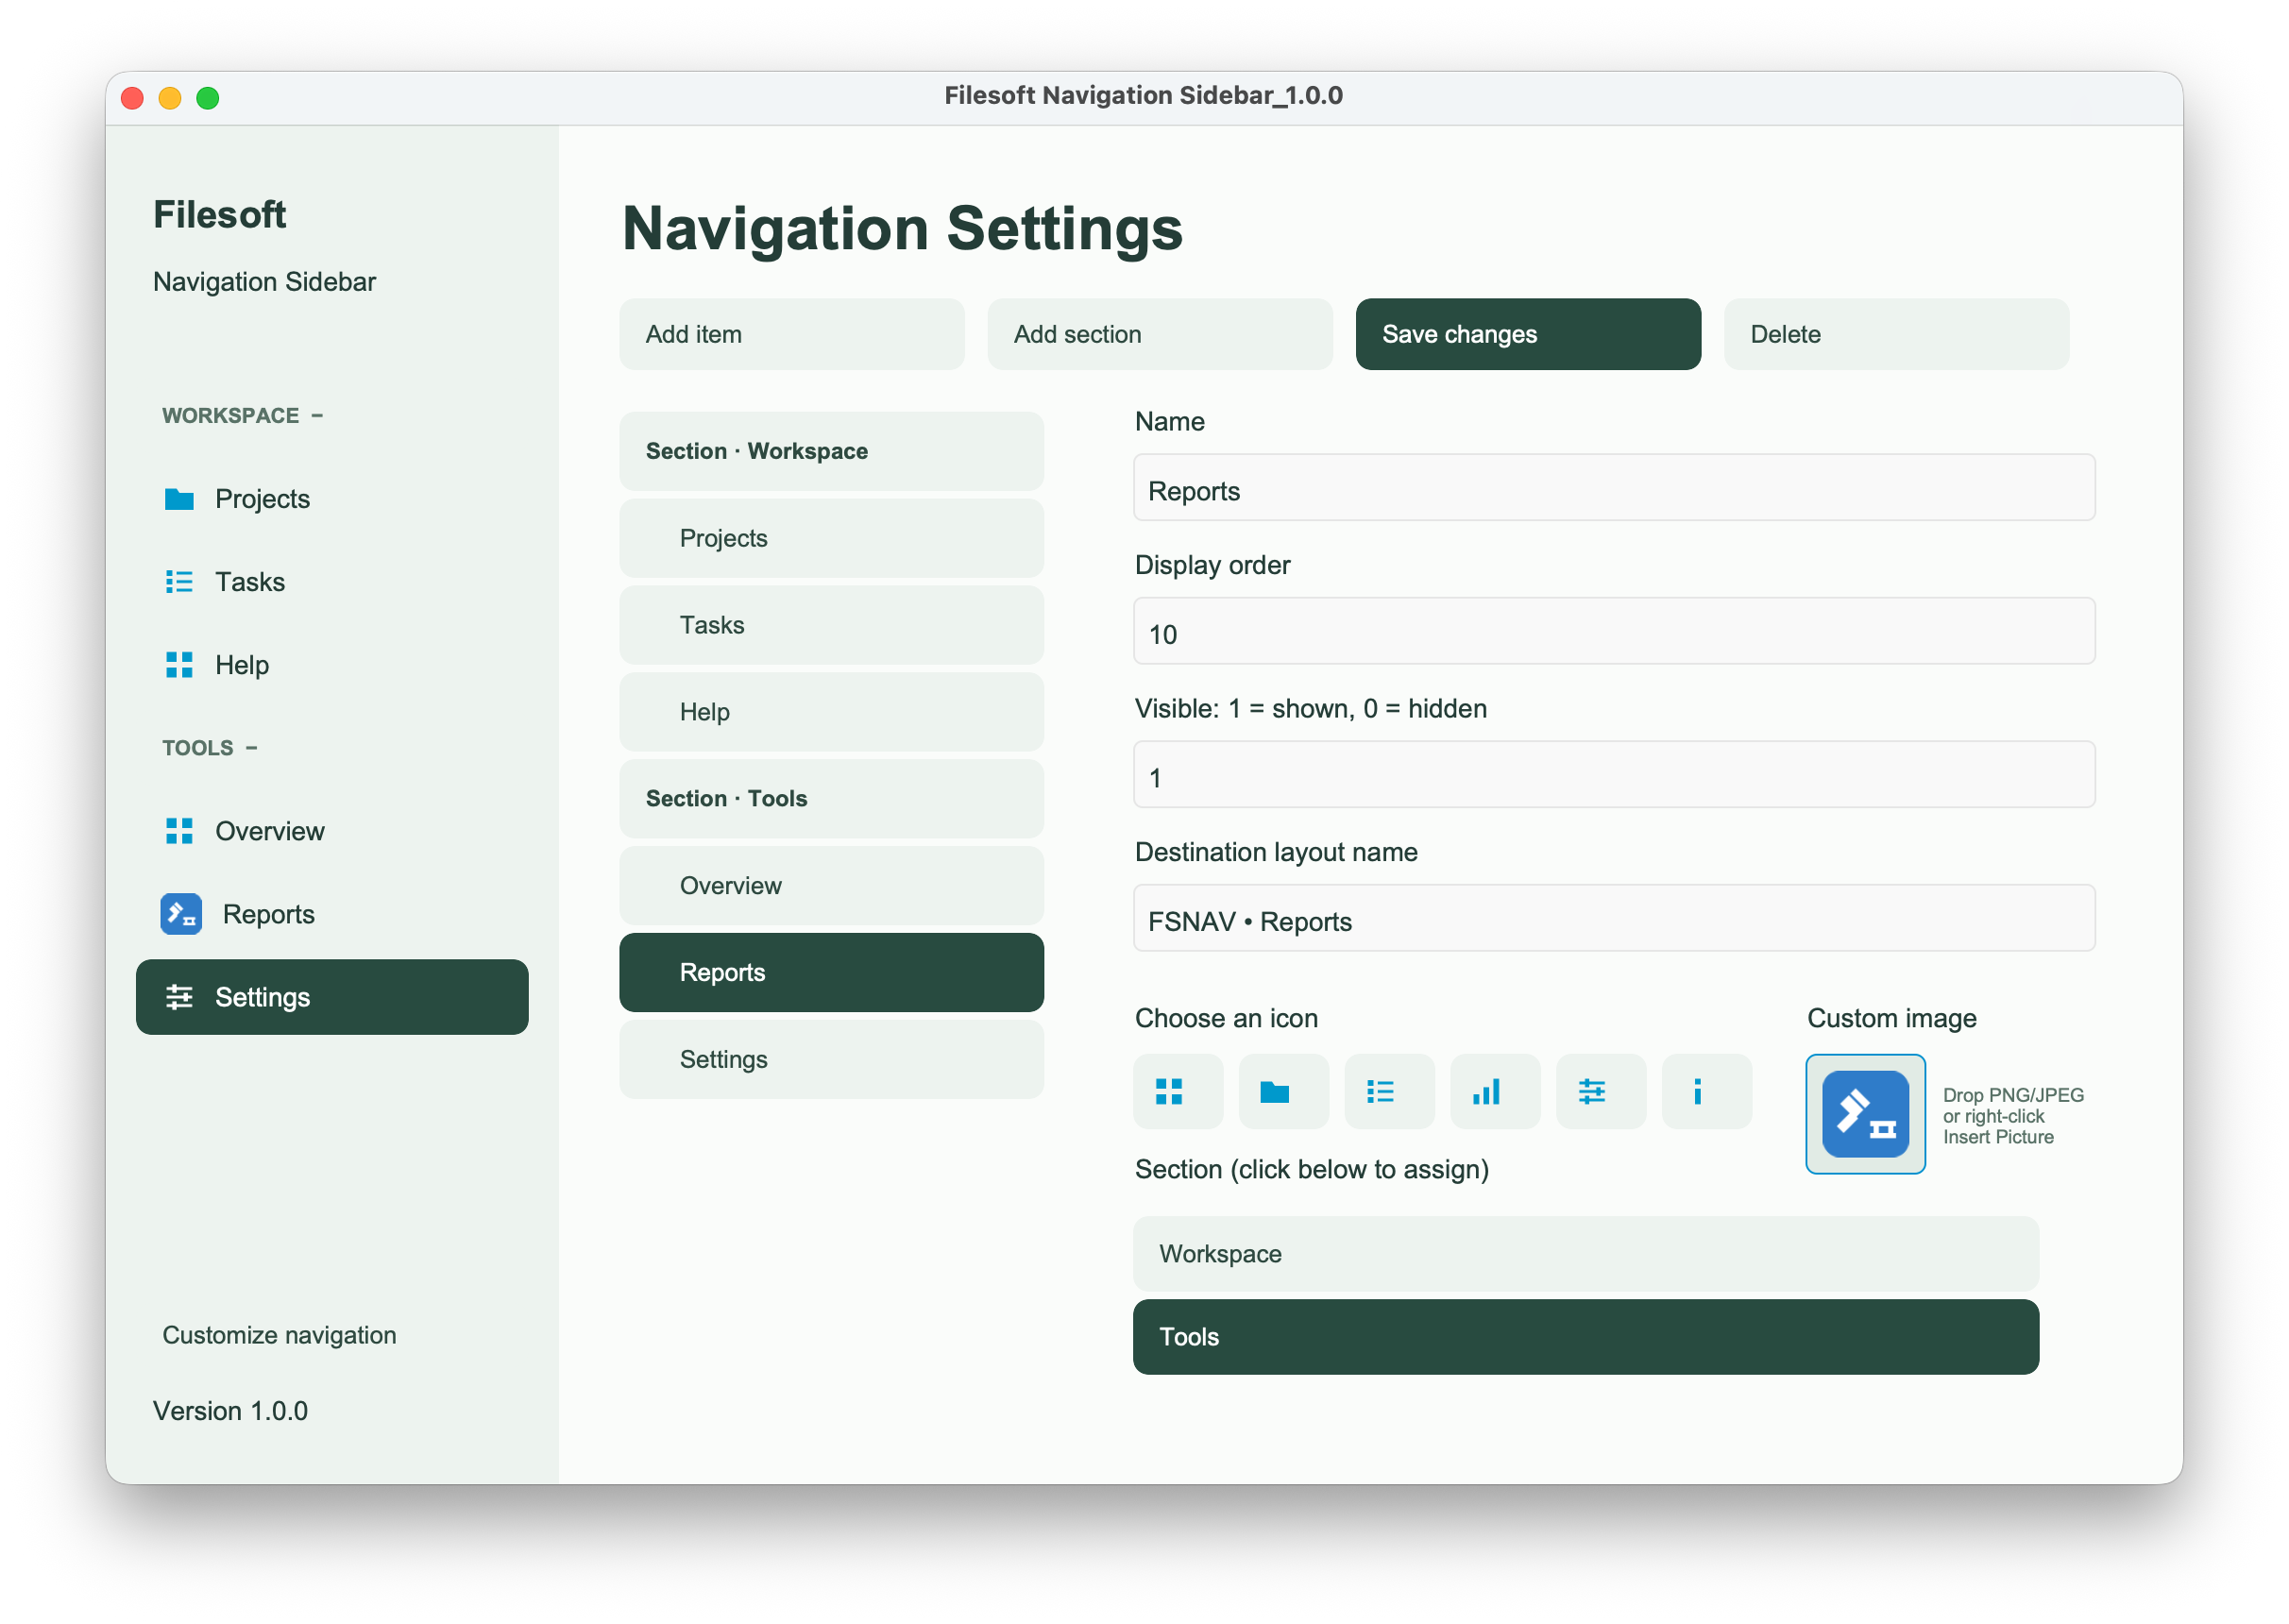2289x1624 pixels.
Task: Select Projects in the settings item list
Action: click(832, 538)
